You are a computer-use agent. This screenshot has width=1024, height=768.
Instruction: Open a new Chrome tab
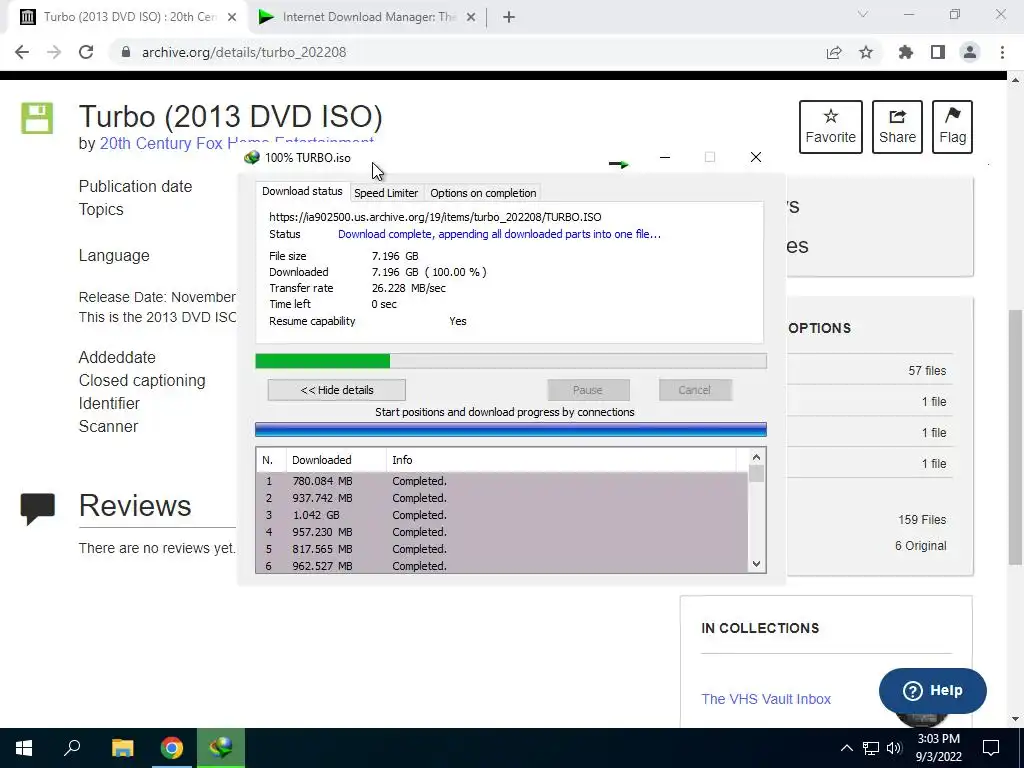point(509,17)
